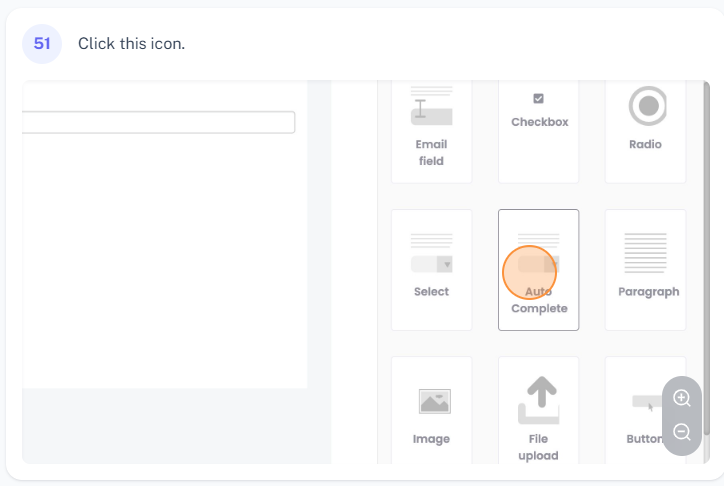Select the Image widget icon
This screenshot has width=724, height=486.
click(x=434, y=401)
